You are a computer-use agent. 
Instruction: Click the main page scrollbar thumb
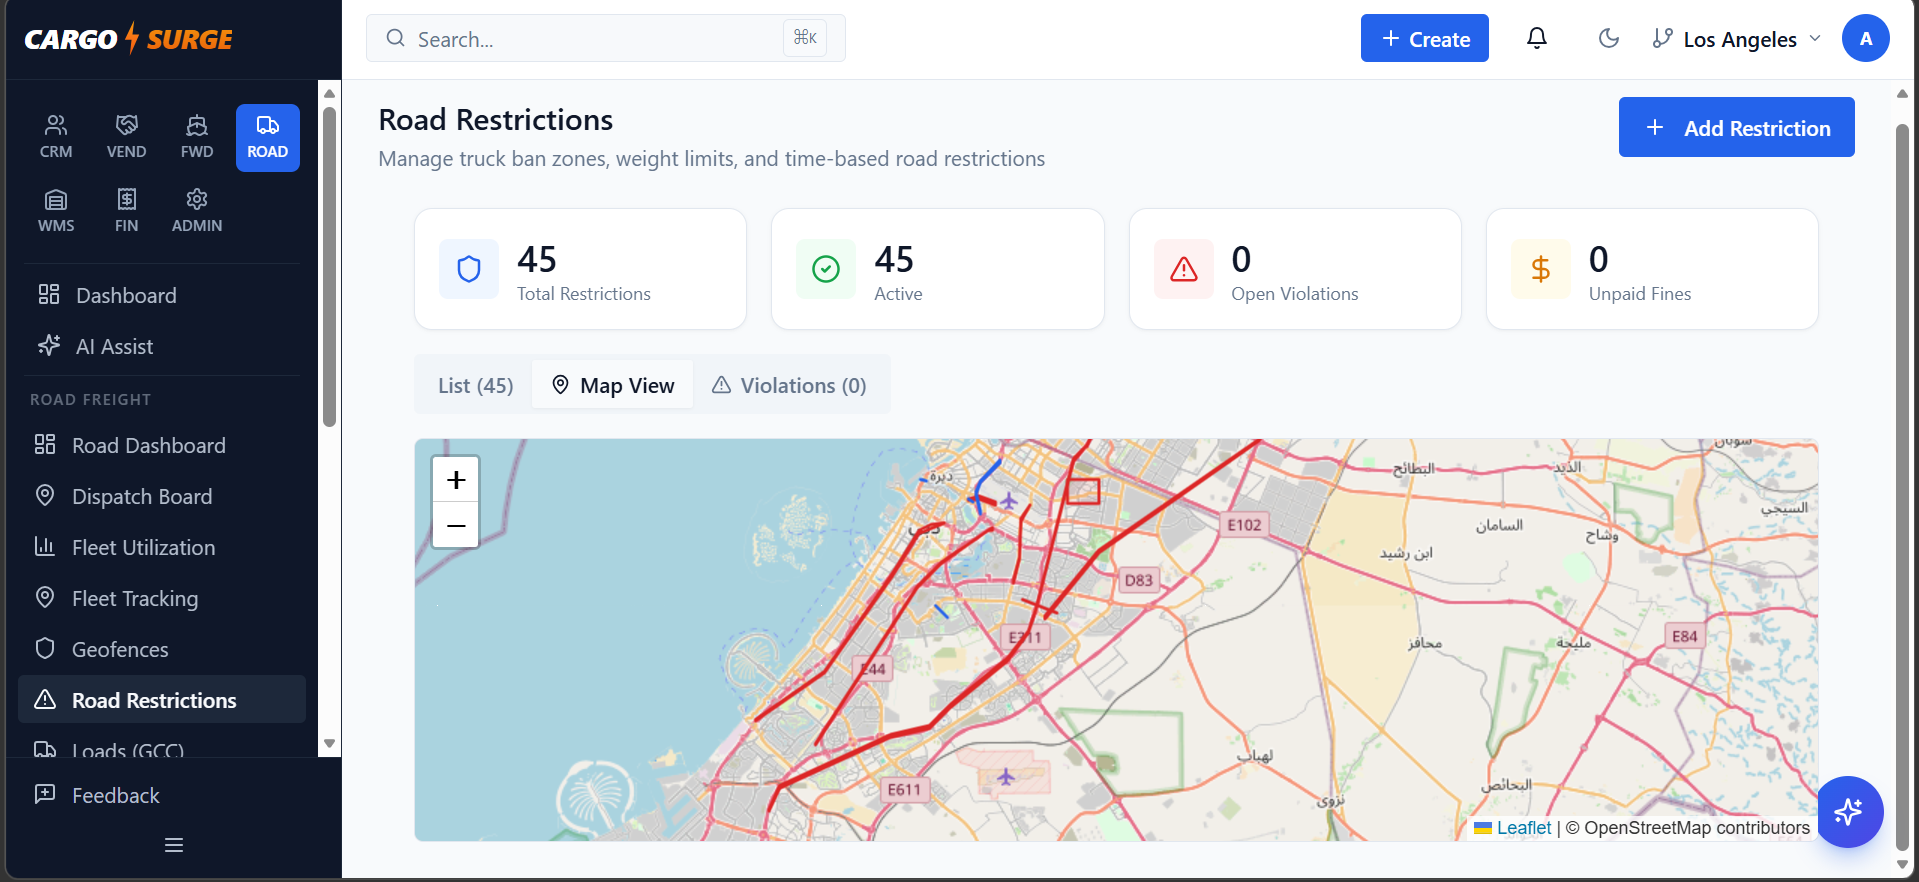click(x=1902, y=485)
